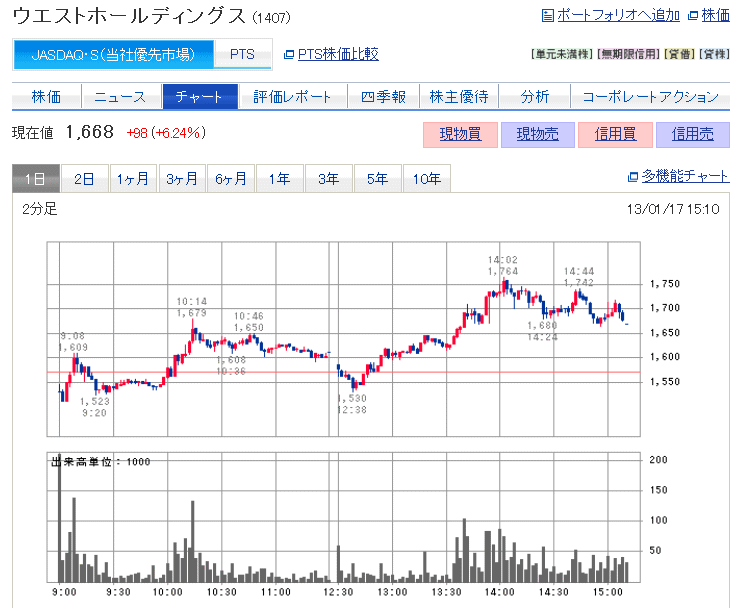Click the 1,750 price axis label
Screen dimensions: 736x608
[665, 284]
